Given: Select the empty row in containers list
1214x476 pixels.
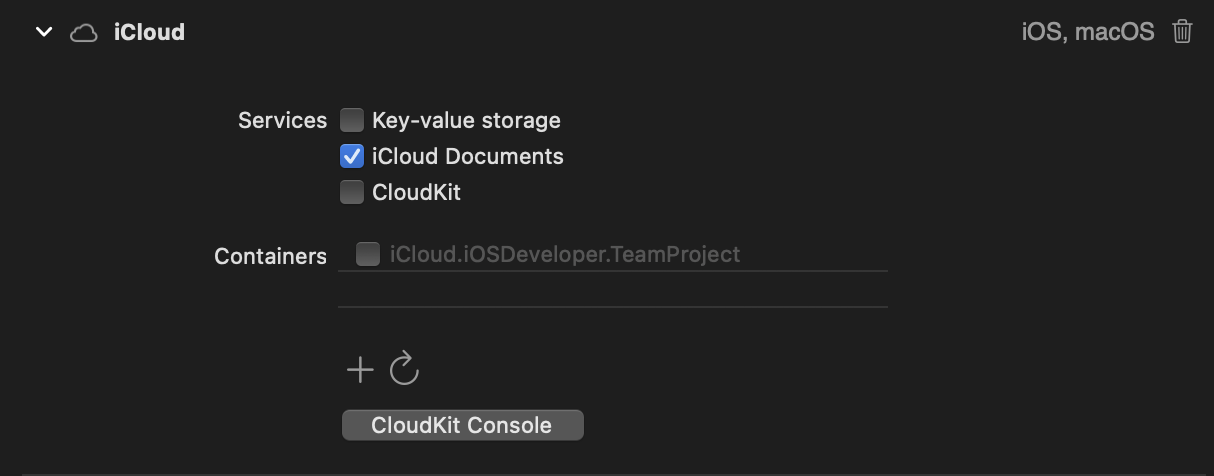Looking at the screenshot, I should (x=612, y=289).
